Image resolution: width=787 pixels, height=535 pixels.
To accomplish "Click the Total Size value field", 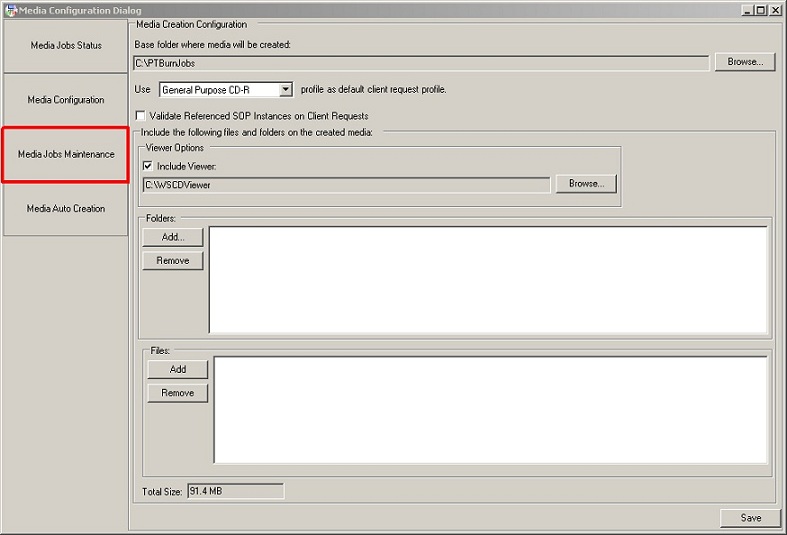I will [235, 491].
